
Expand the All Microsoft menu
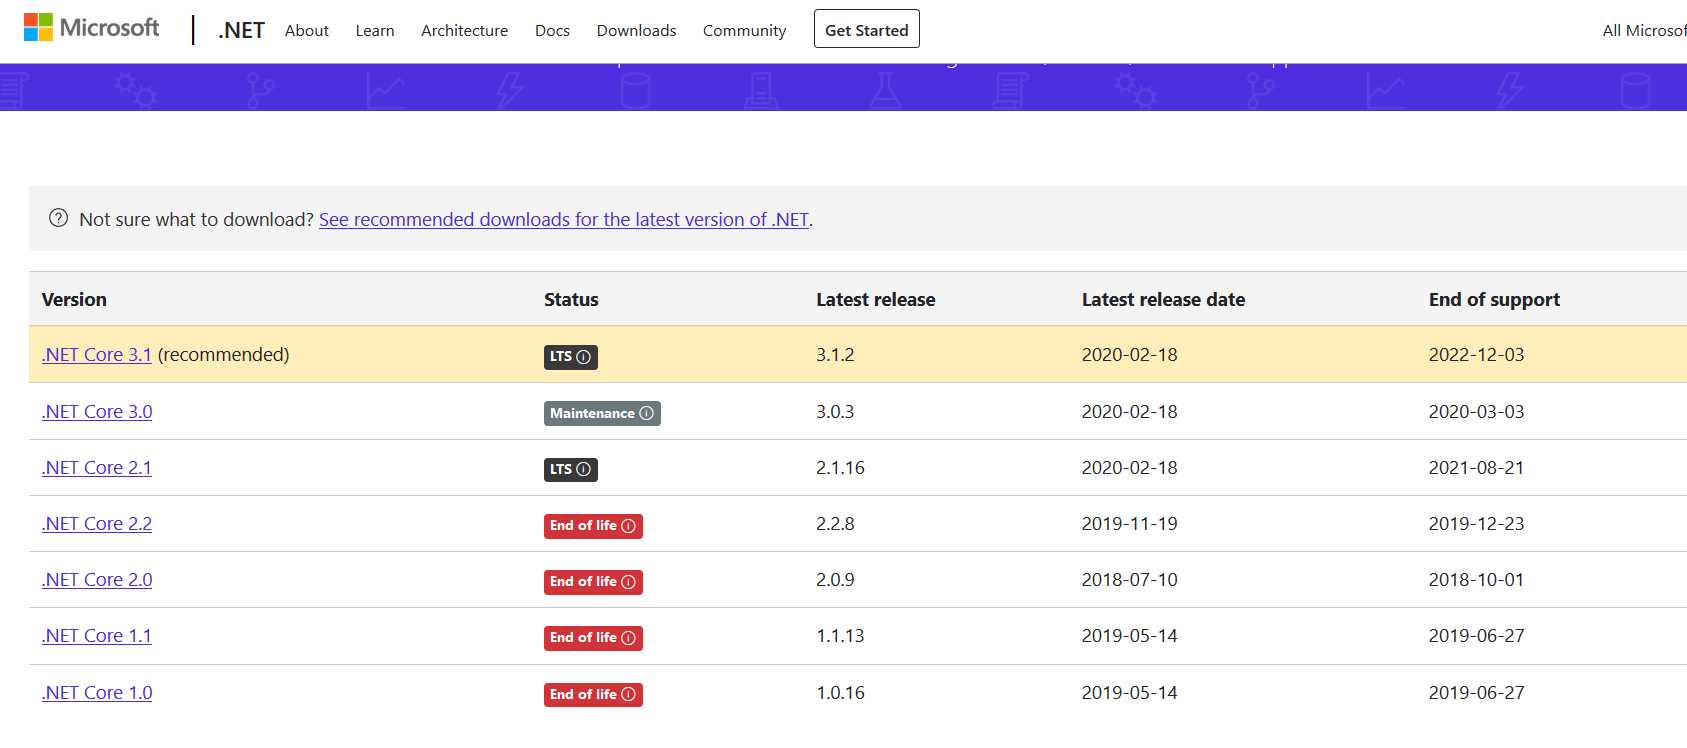coord(1644,30)
